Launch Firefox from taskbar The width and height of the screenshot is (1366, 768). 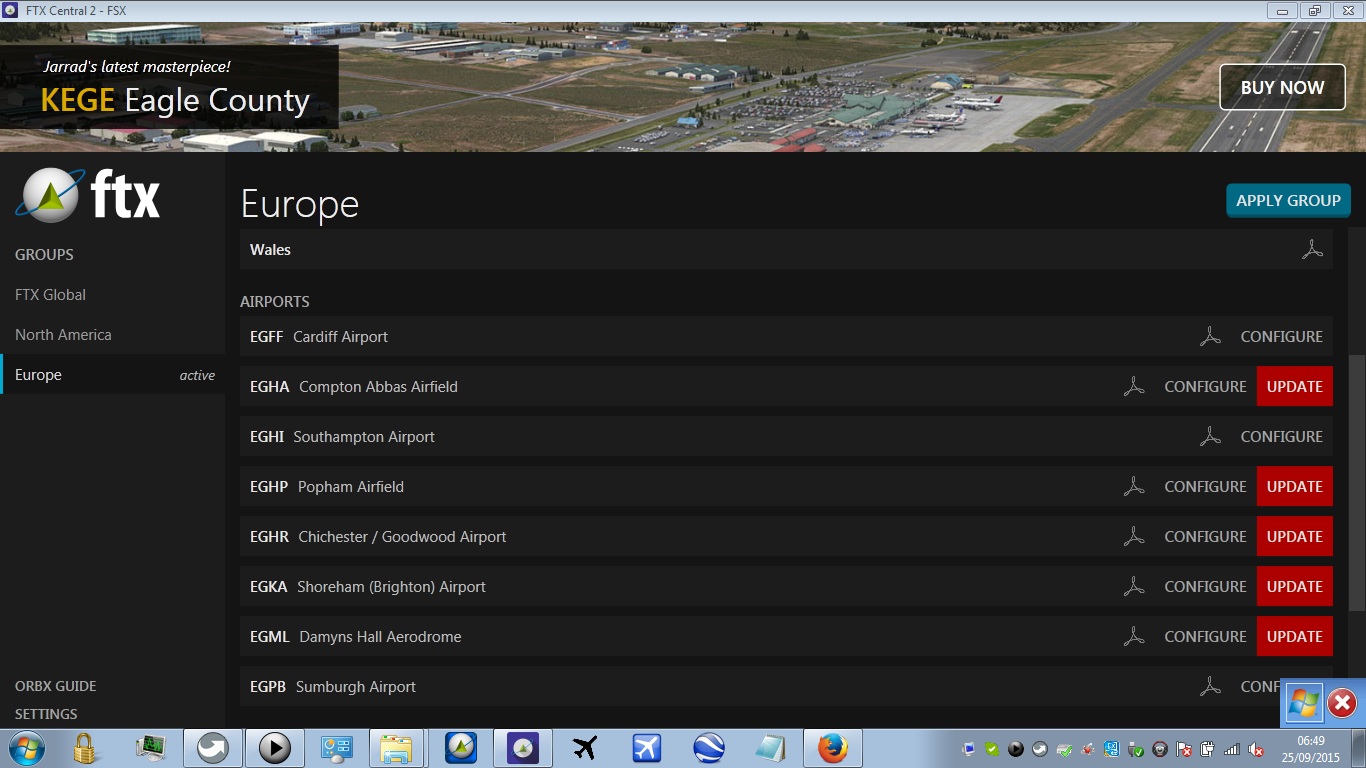point(832,748)
